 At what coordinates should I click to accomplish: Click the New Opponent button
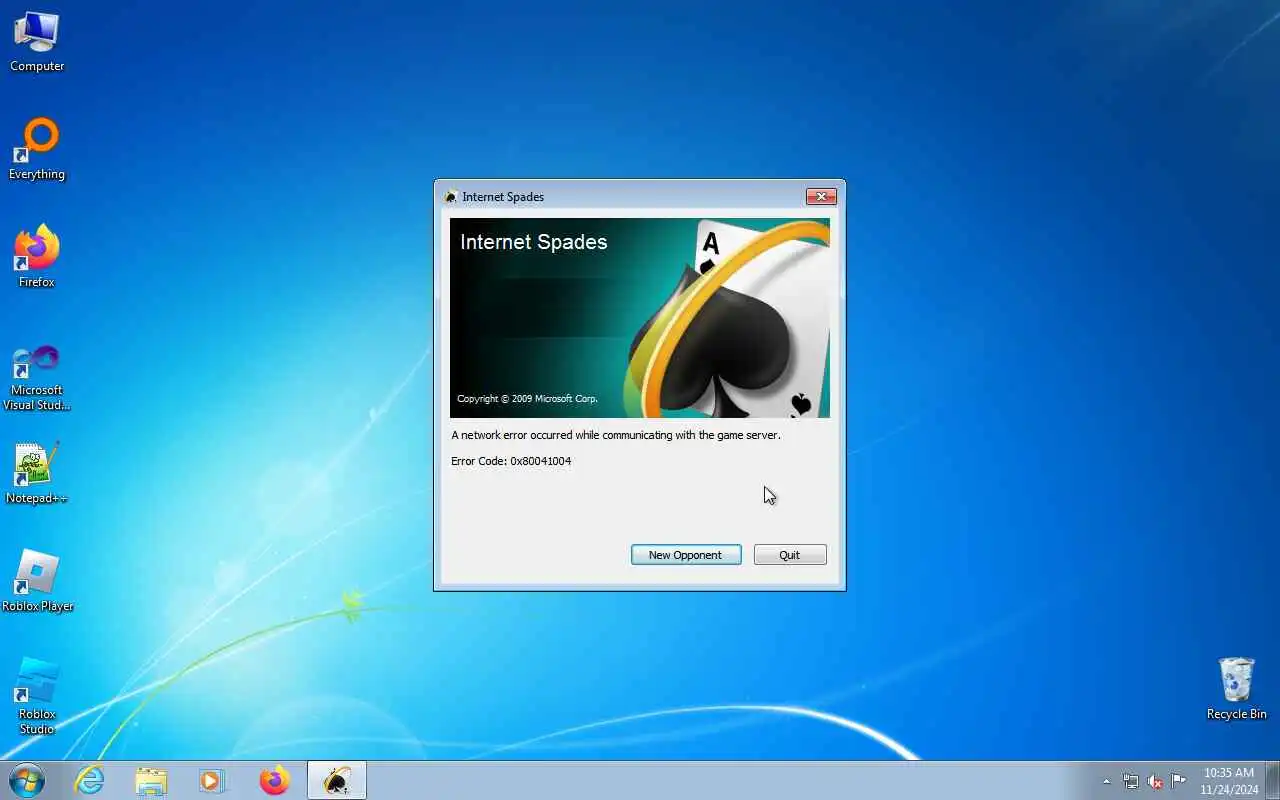click(x=686, y=555)
